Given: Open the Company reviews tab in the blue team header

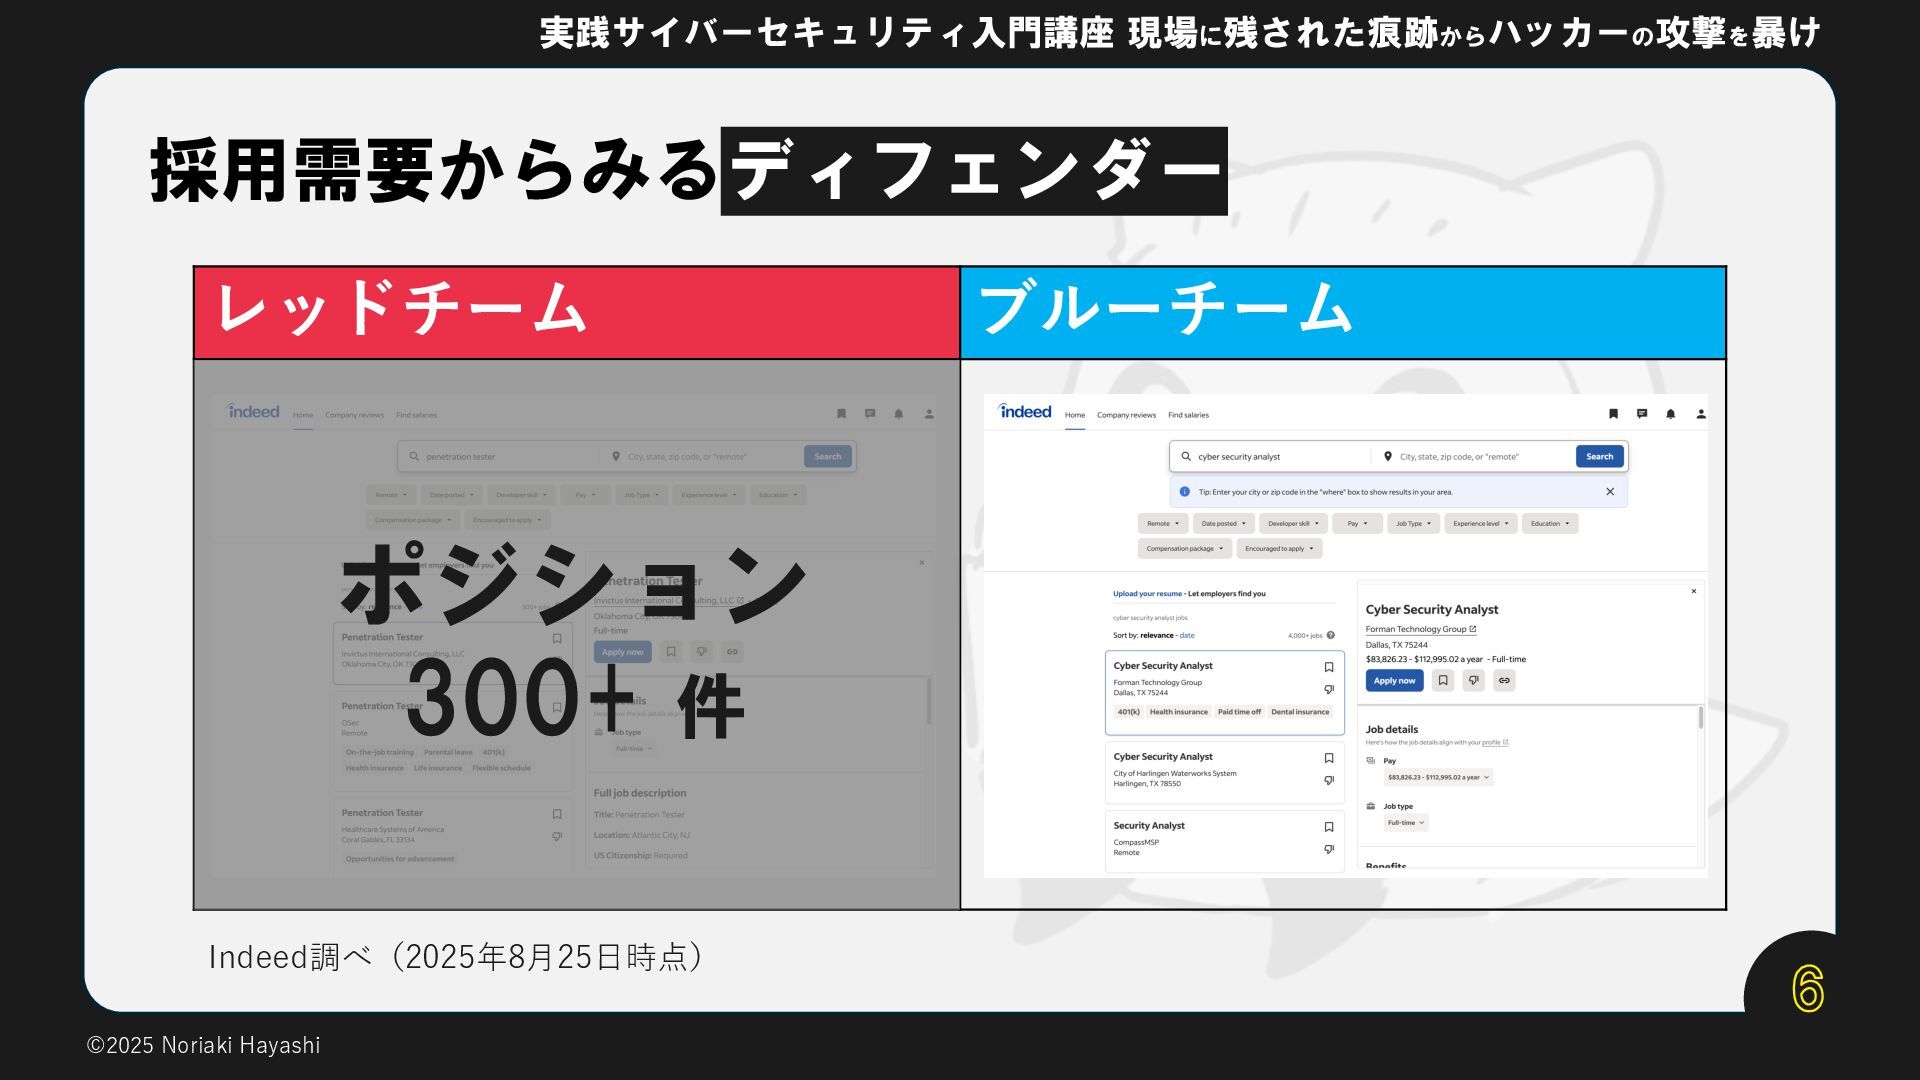Looking at the screenshot, I should point(1126,415).
